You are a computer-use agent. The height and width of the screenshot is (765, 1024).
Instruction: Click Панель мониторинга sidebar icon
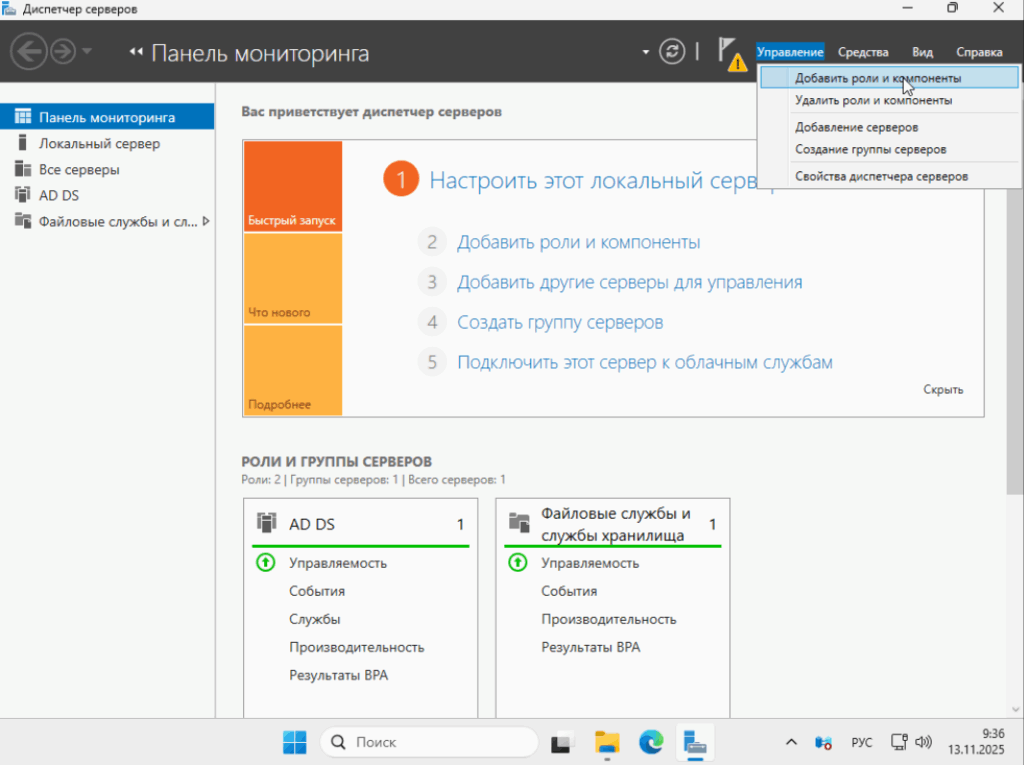pos(23,116)
